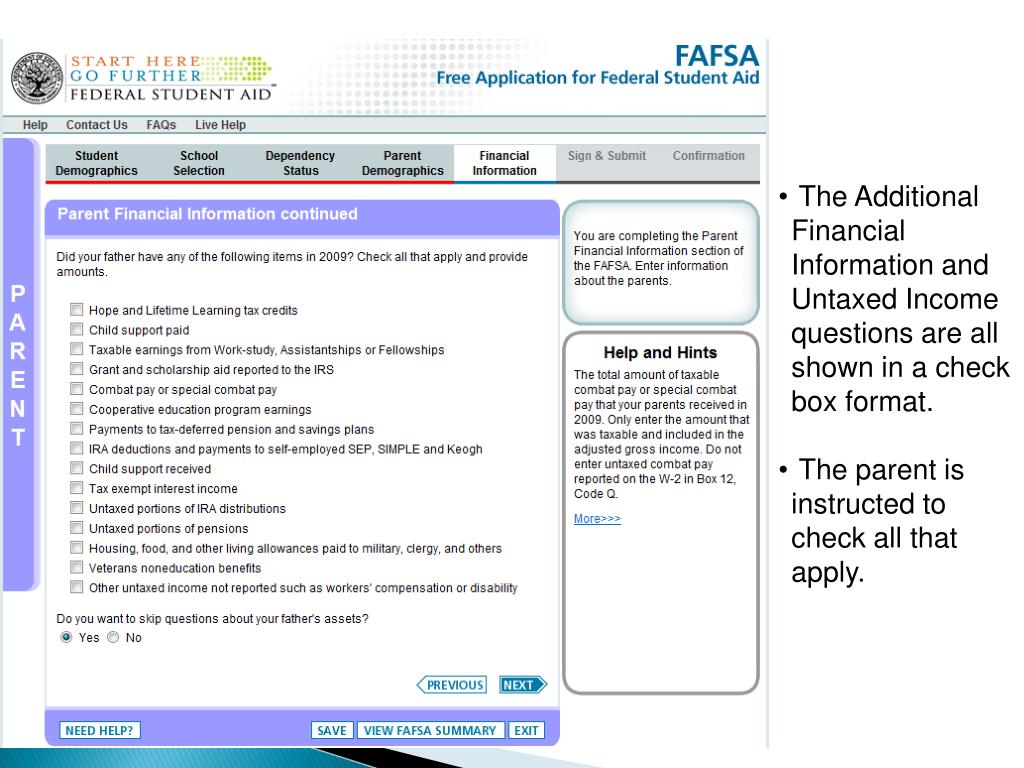The width and height of the screenshot is (1024, 768).
Task: Open the FAQs menu item
Action: pos(161,125)
